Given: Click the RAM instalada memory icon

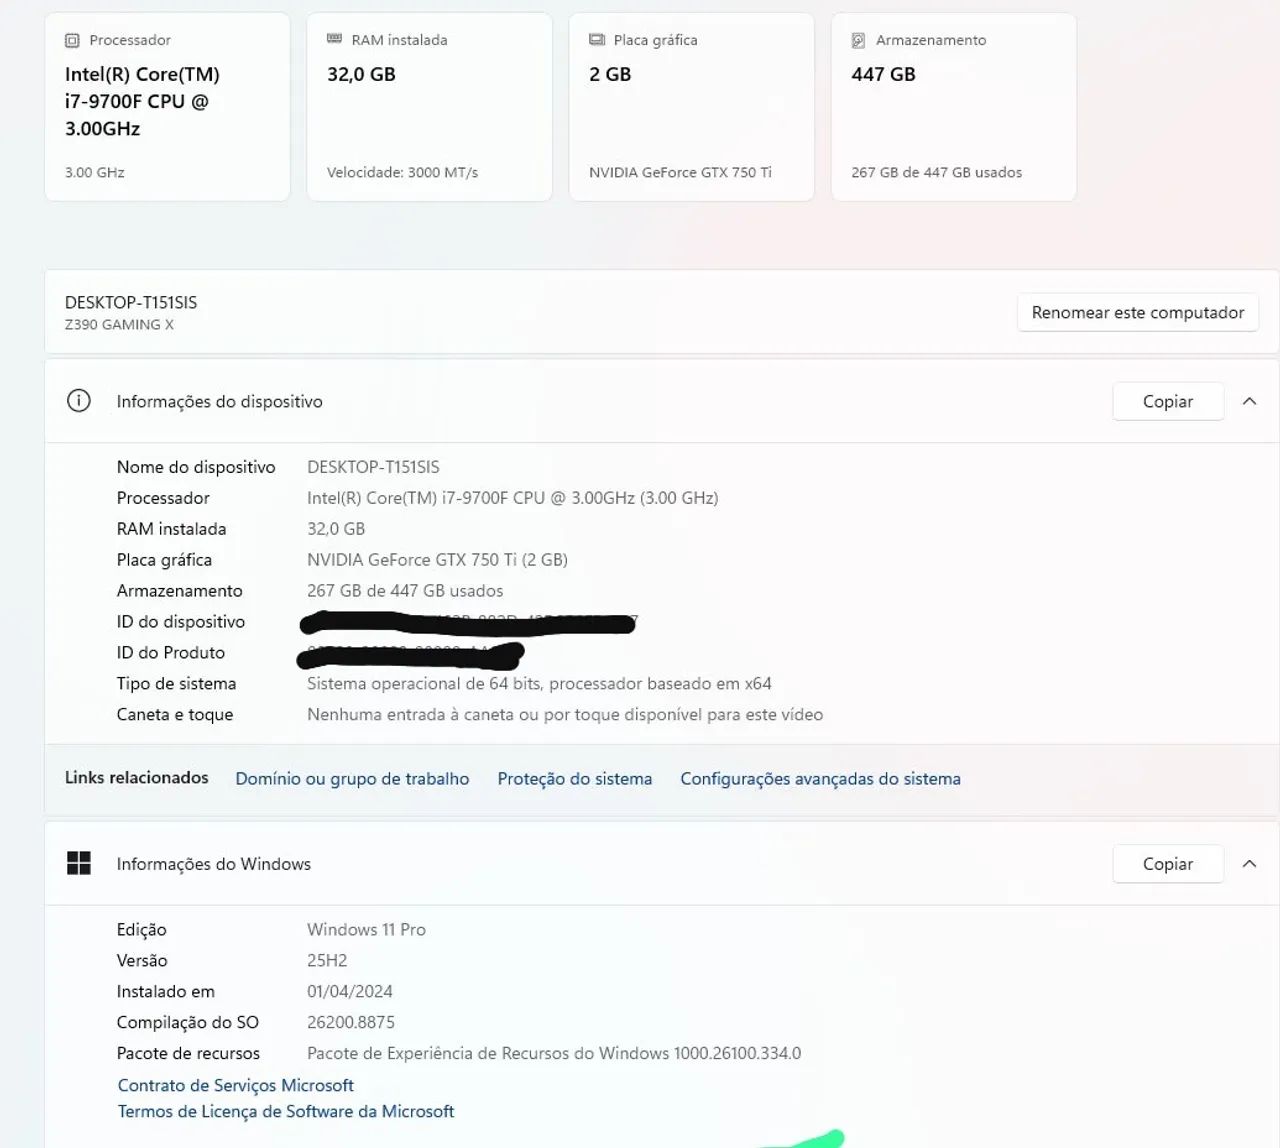Looking at the screenshot, I should 334,39.
